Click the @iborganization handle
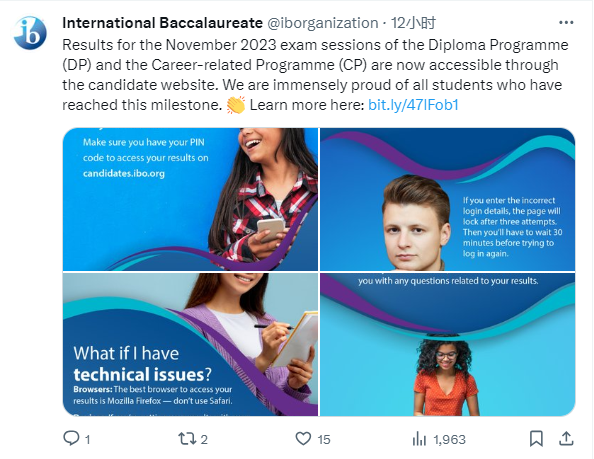This screenshot has height=459, width=594. tap(323, 23)
